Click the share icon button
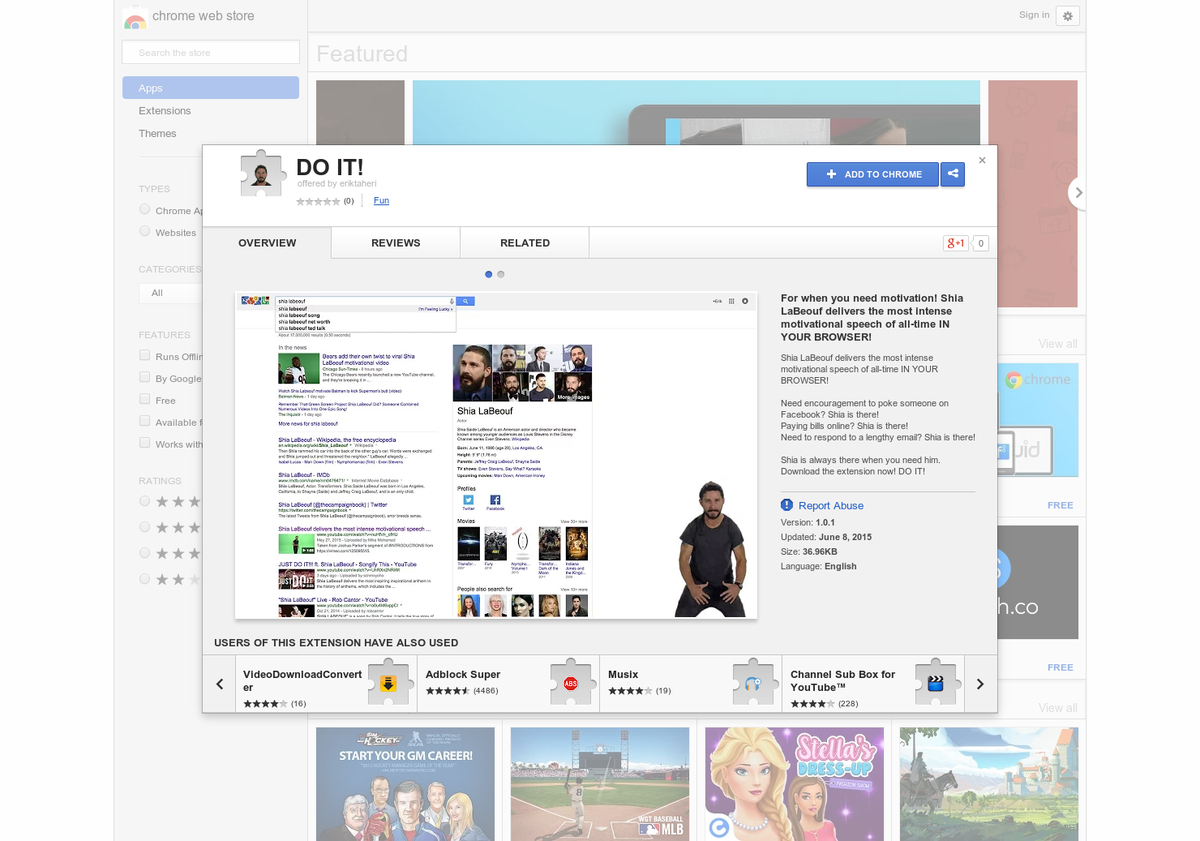Image resolution: width=1200 pixels, height=841 pixels. pos(953,174)
